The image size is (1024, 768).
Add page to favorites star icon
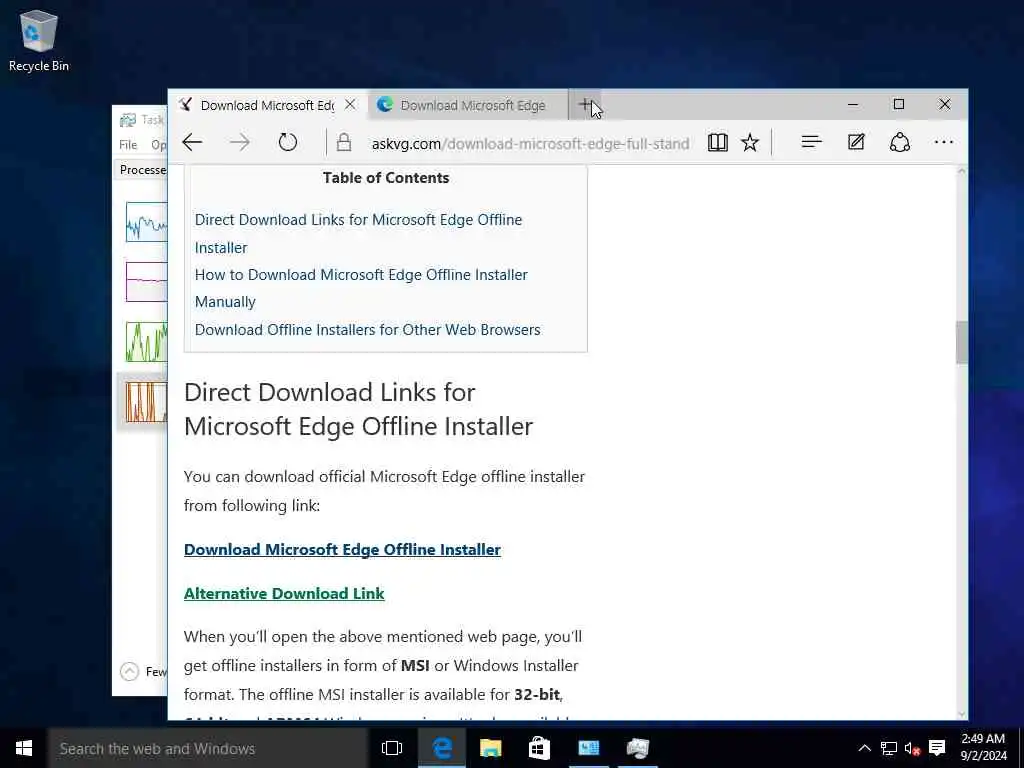tap(750, 142)
